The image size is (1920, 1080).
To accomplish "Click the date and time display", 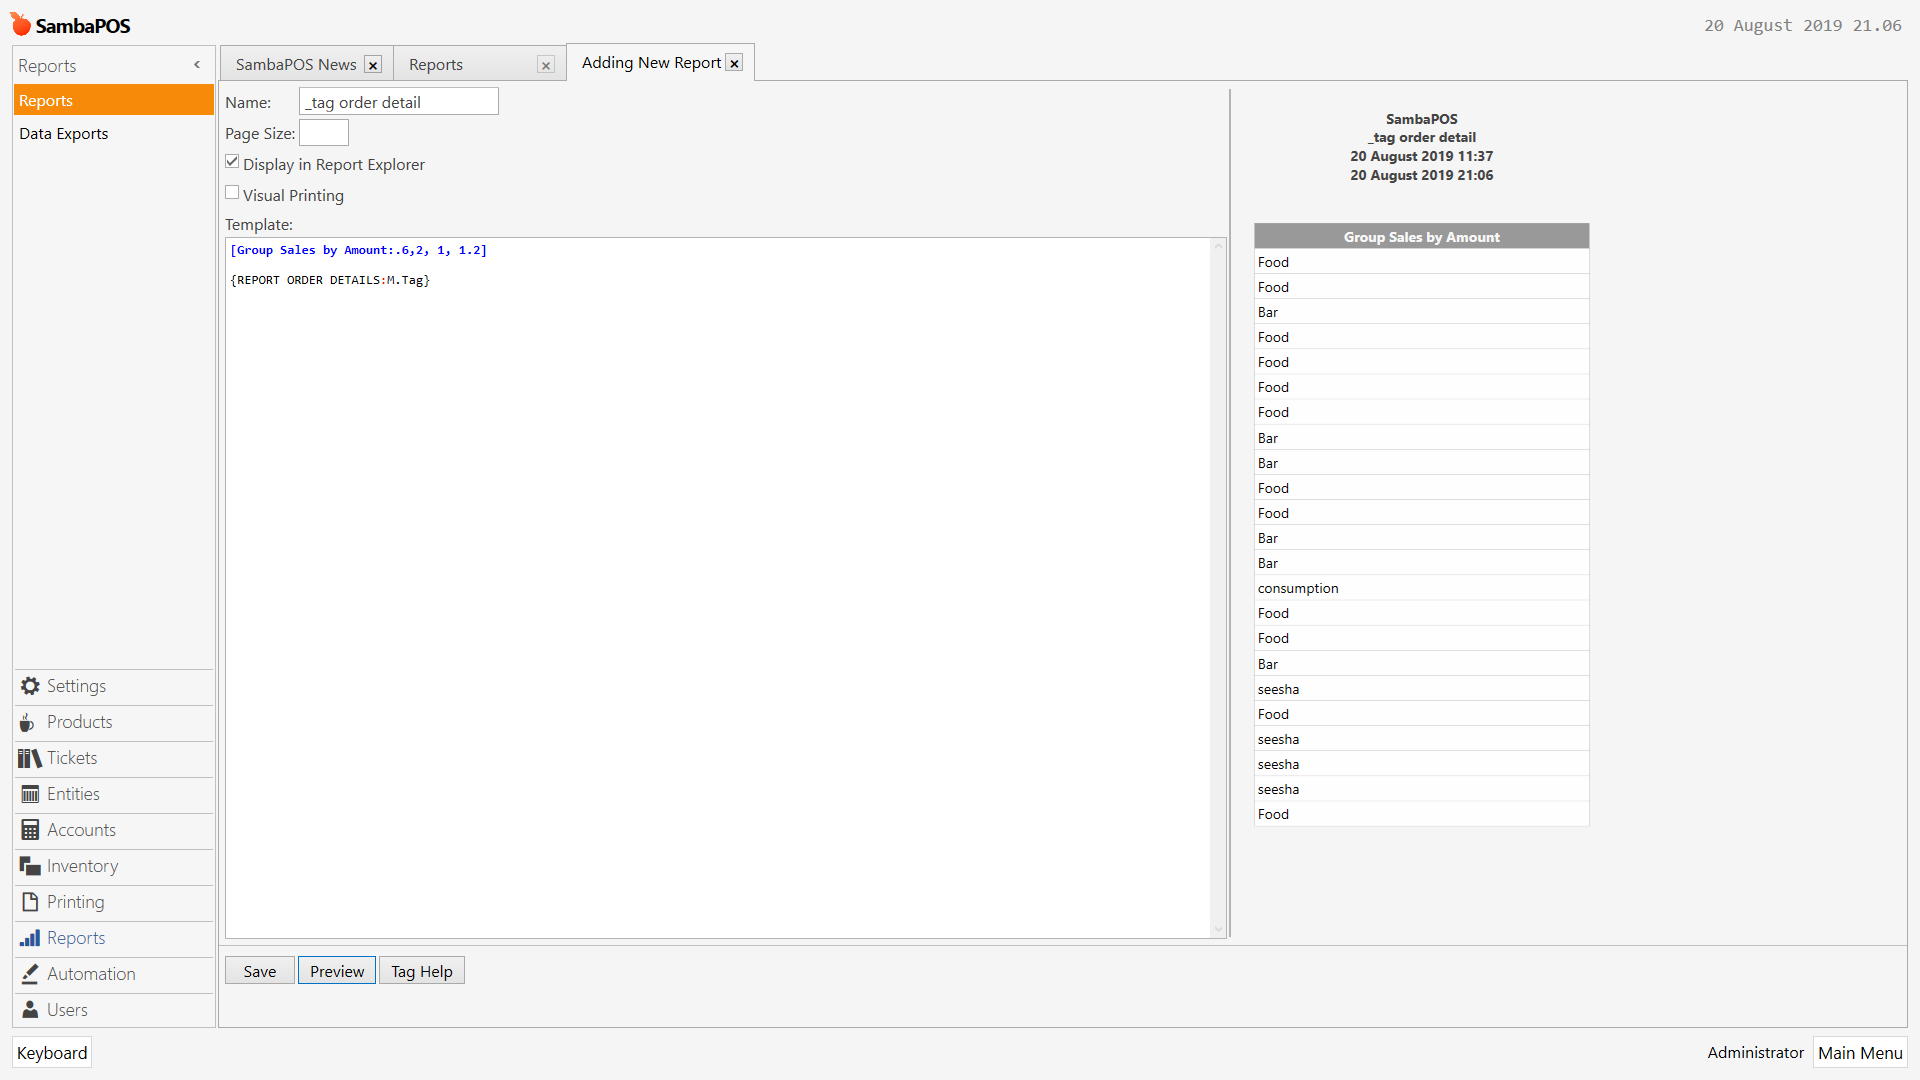I will click(x=1802, y=25).
